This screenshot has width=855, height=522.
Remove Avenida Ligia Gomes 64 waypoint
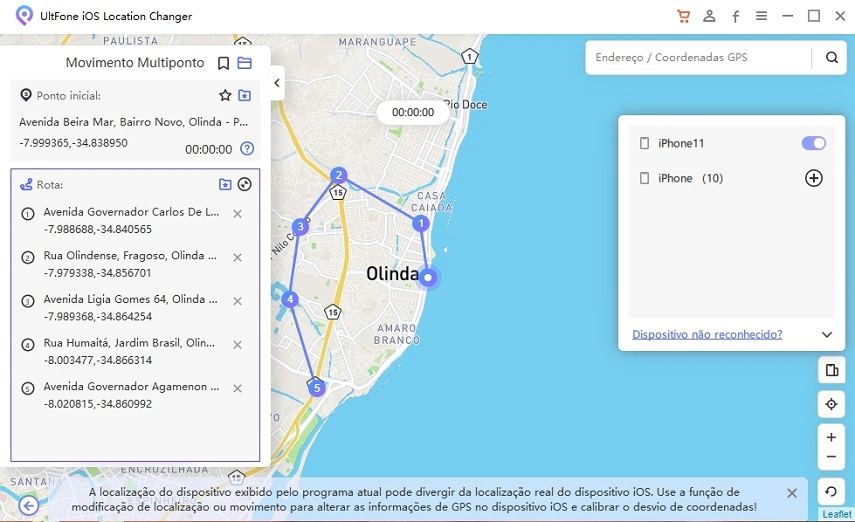point(237,301)
